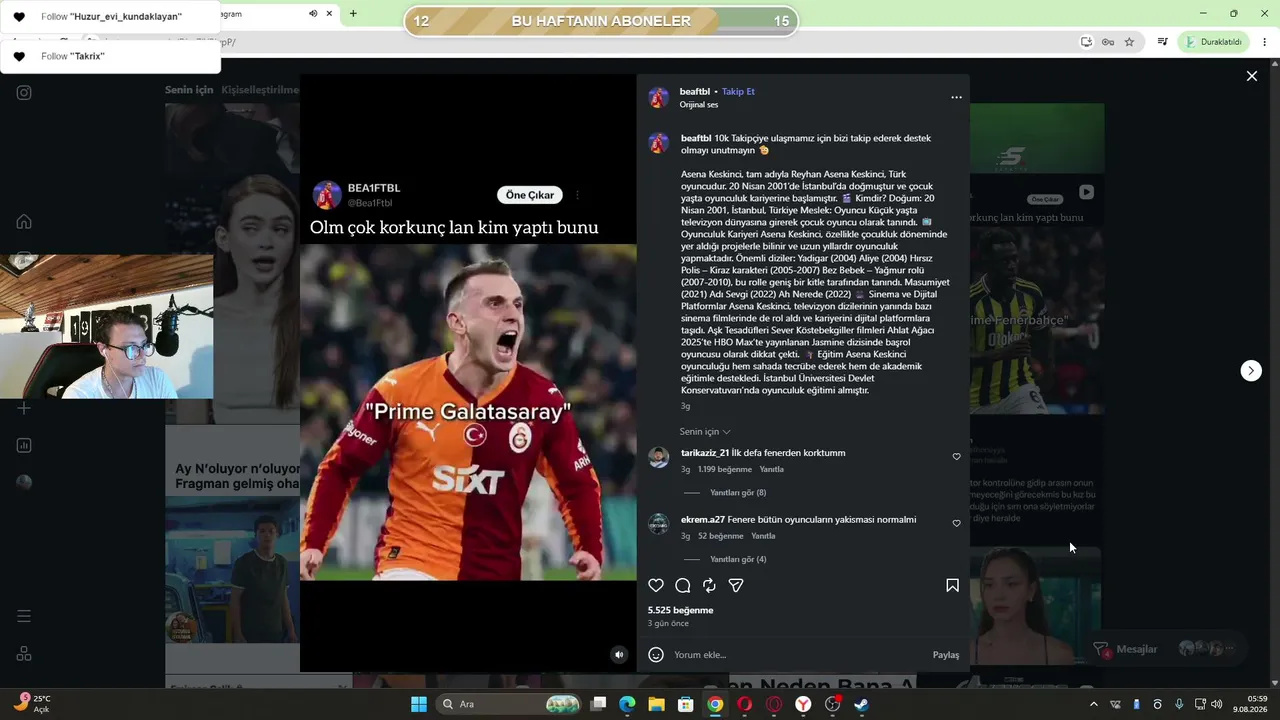The width and height of the screenshot is (1280, 720).
Task: Focus the Yorum ekle comment field
Action: point(798,655)
